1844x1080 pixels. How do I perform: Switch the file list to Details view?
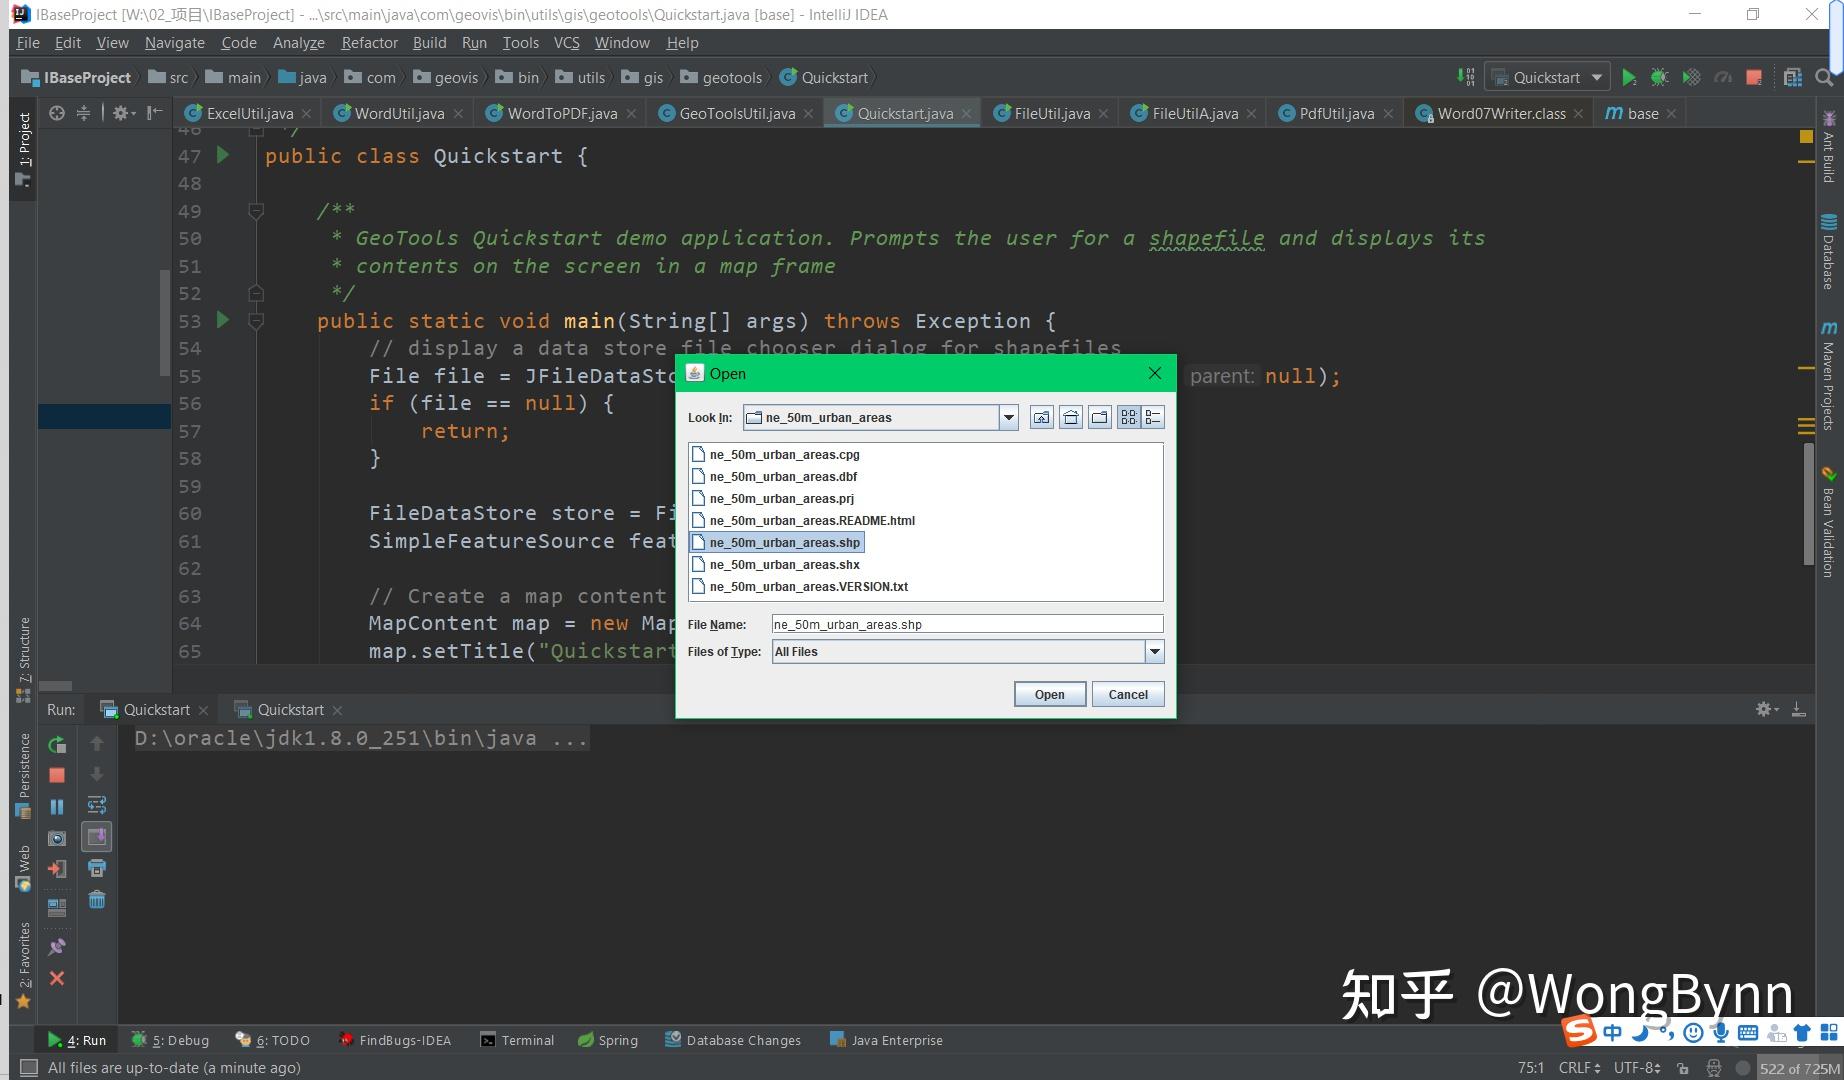(x=1152, y=417)
